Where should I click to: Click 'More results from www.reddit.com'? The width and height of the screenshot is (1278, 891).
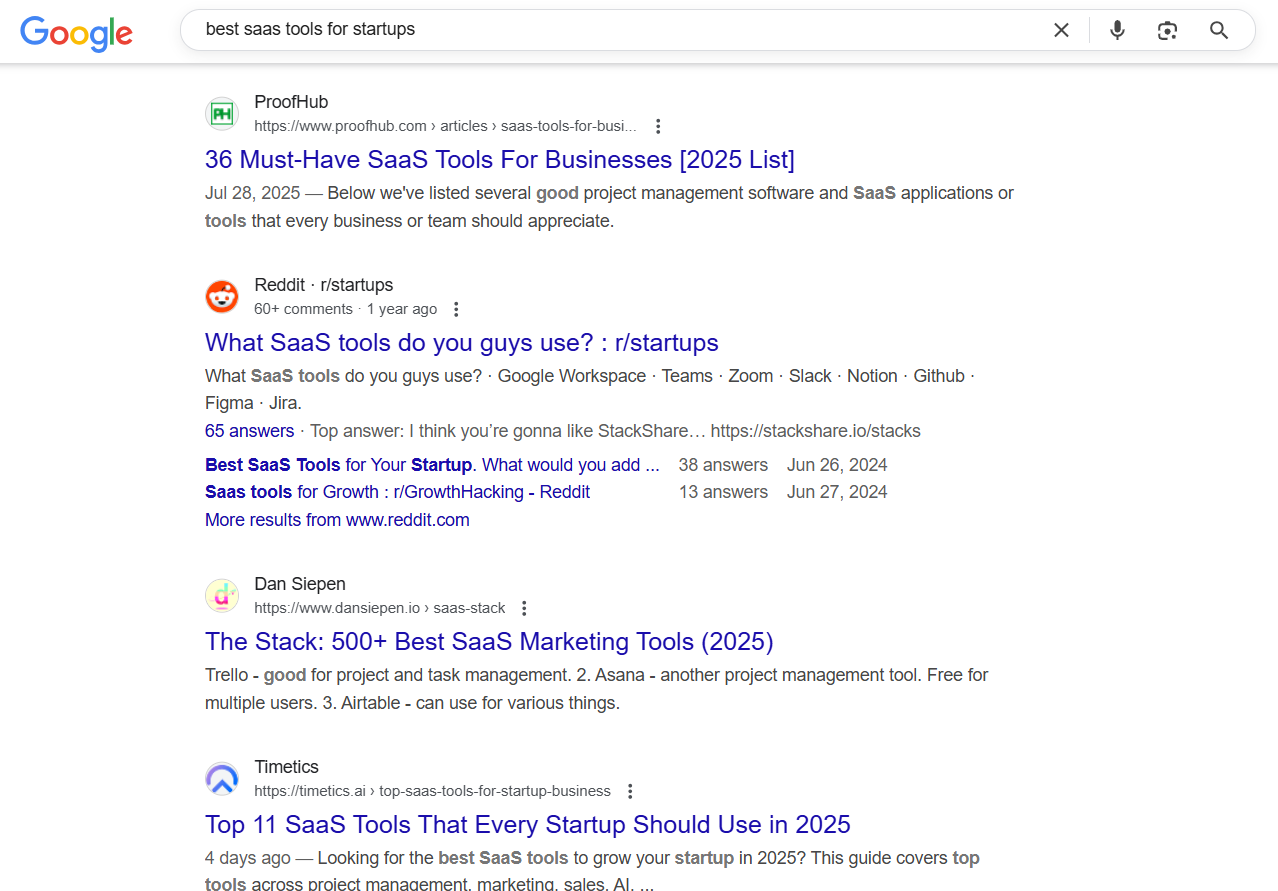click(337, 519)
